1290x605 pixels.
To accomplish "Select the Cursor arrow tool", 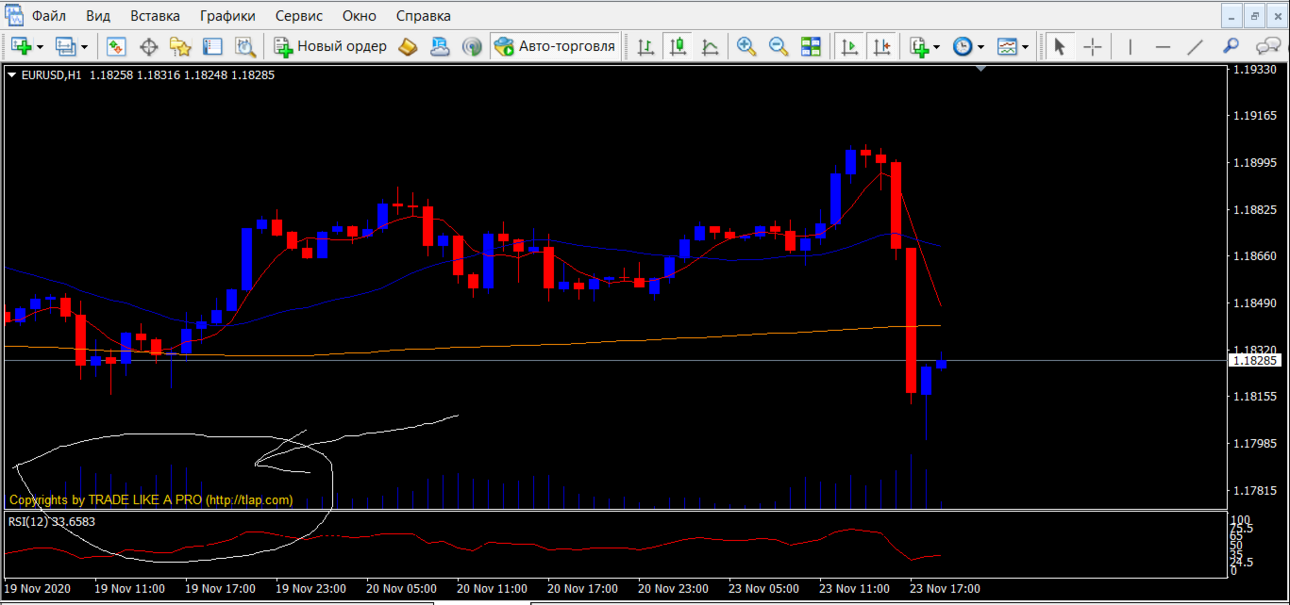I will pyautogui.click(x=1060, y=46).
